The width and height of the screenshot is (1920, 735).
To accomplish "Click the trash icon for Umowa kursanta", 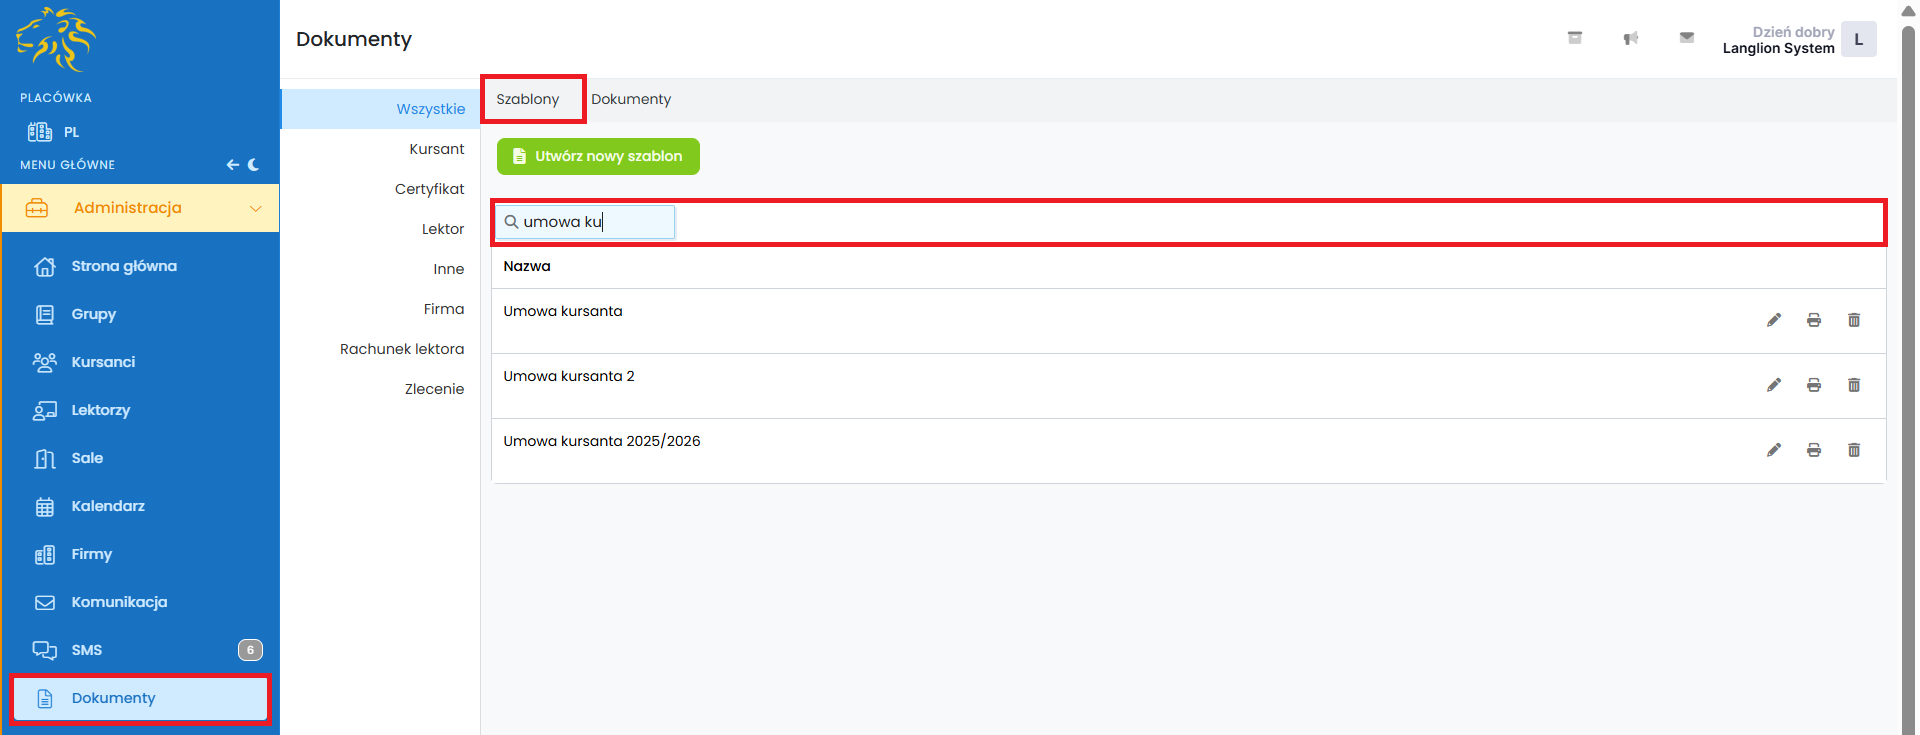I will 1853,320.
